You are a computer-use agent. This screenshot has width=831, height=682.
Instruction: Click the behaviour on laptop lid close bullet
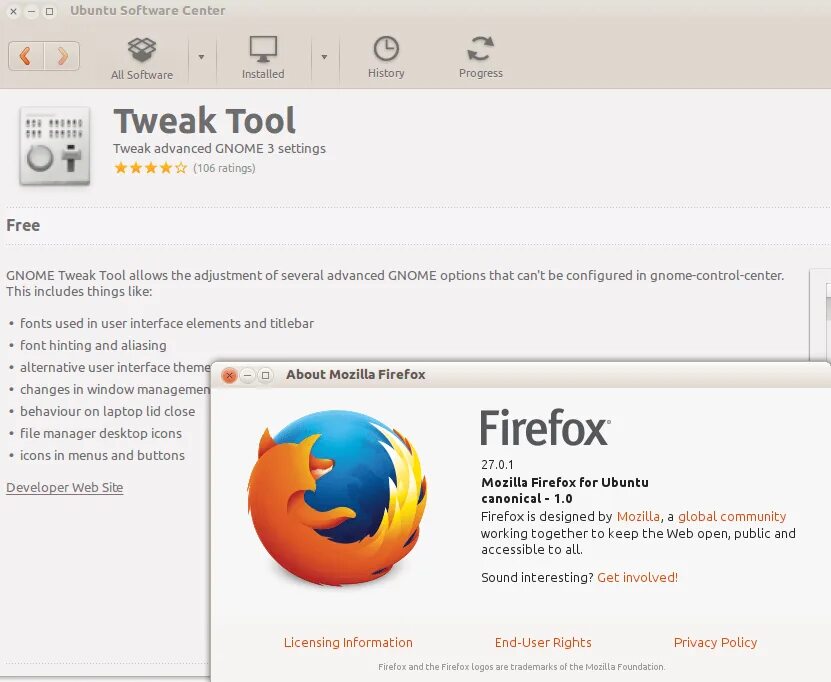click(108, 411)
